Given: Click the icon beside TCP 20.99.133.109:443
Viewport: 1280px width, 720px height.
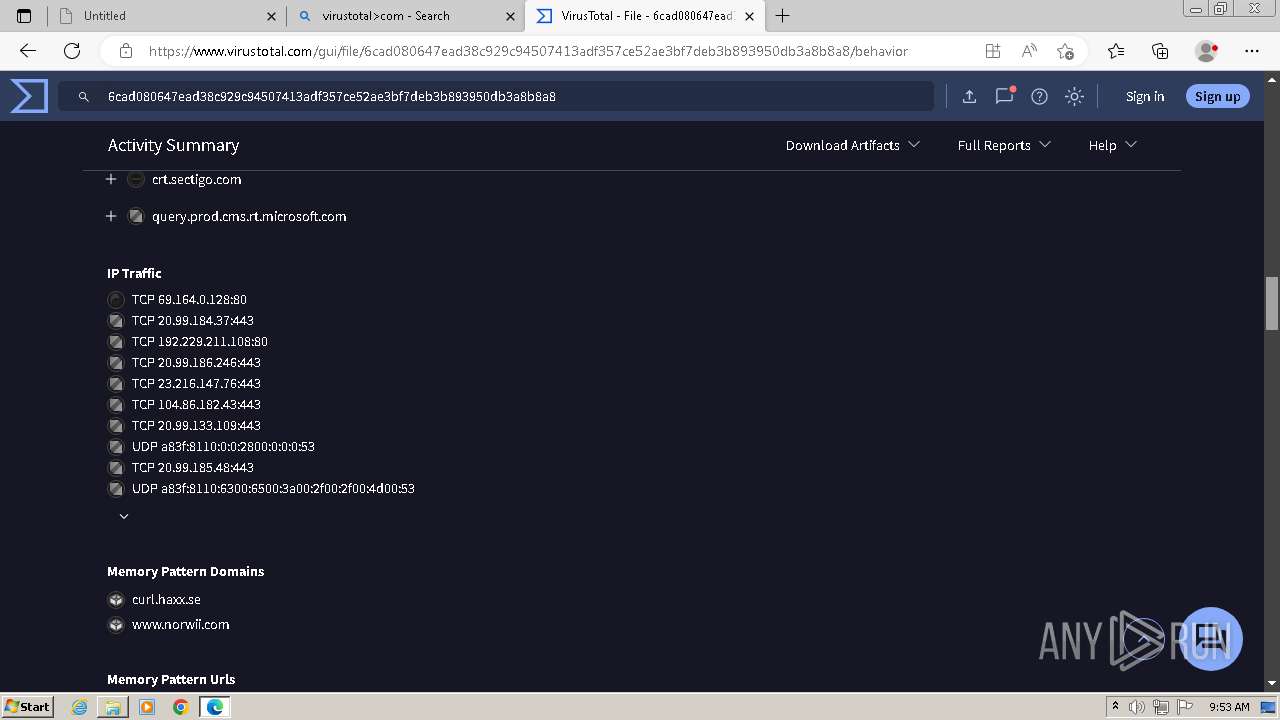Looking at the screenshot, I should pos(116,425).
